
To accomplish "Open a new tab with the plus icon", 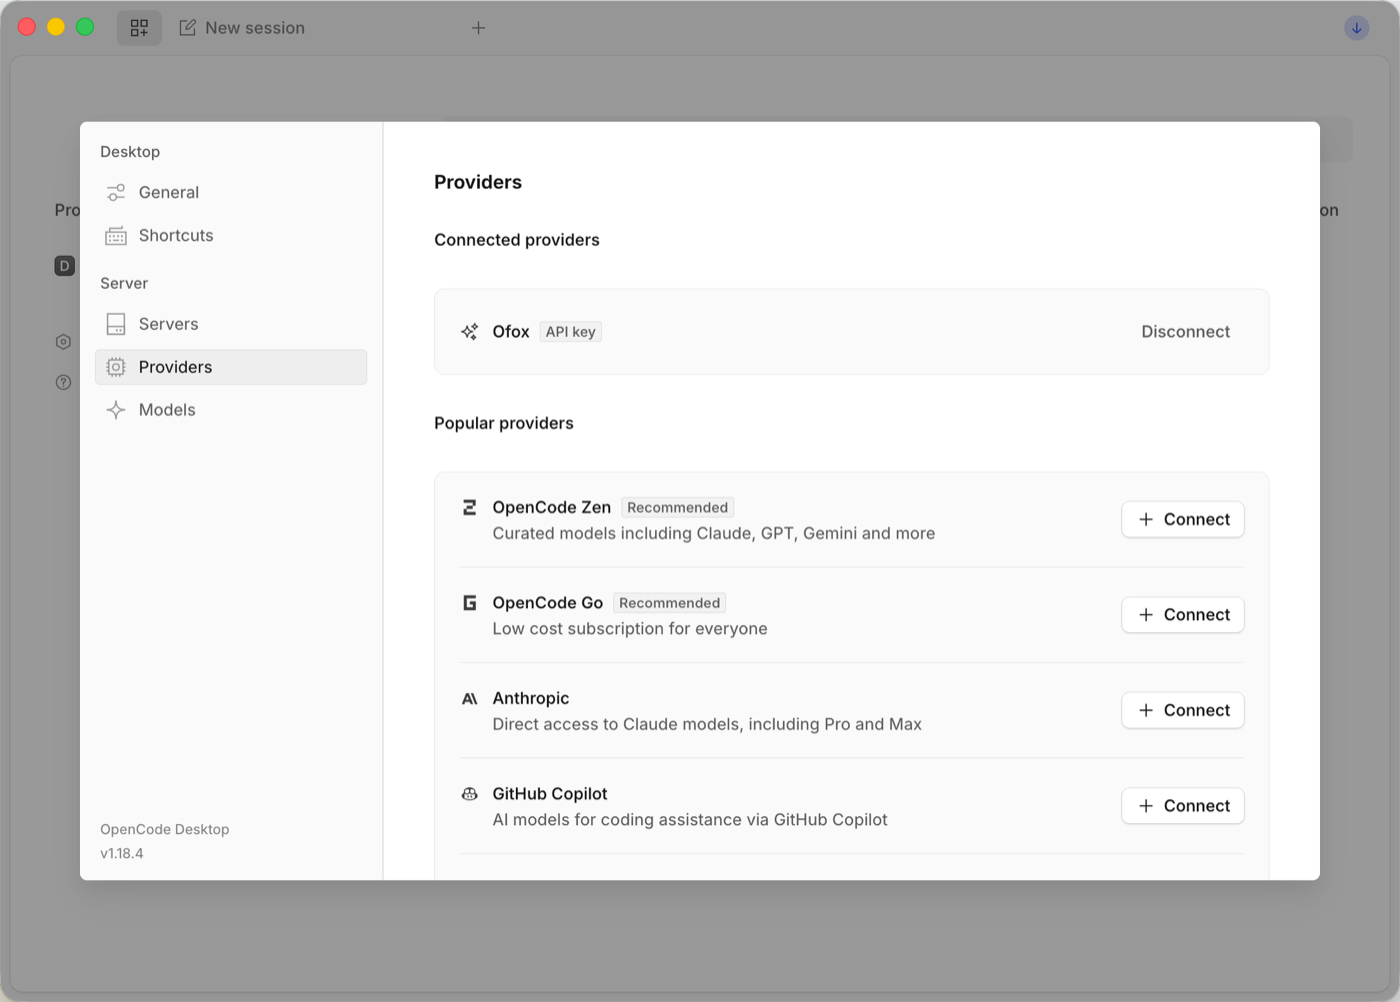I will [x=478, y=28].
